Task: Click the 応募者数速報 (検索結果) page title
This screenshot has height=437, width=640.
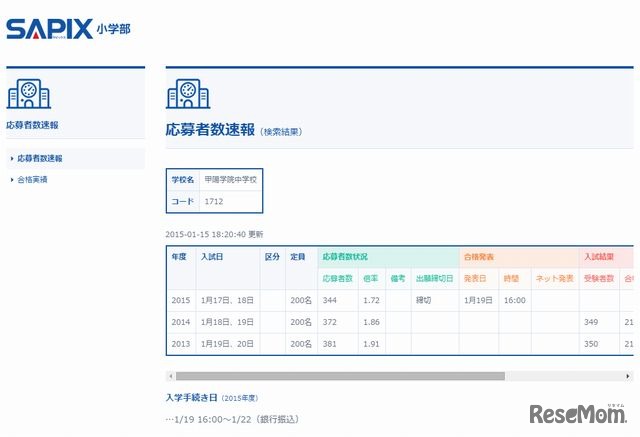Action: (233, 130)
